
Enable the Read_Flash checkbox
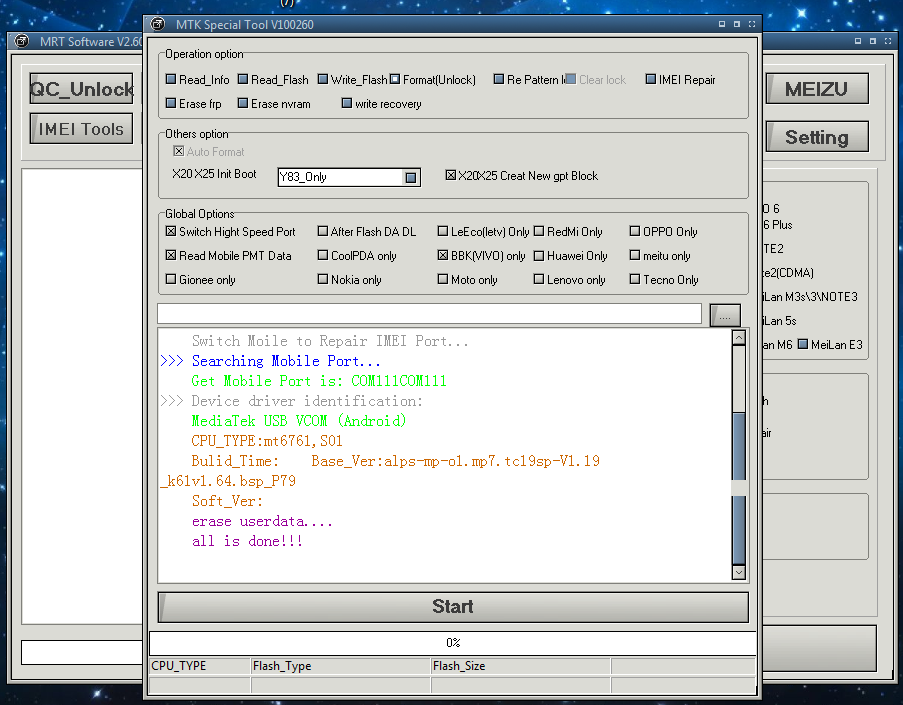(x=243, y=79)
